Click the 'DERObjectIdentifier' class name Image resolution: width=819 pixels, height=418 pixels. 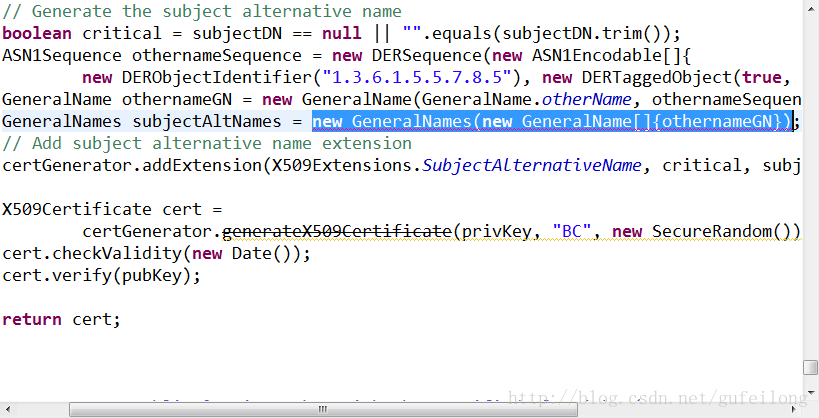click(217, 77)
